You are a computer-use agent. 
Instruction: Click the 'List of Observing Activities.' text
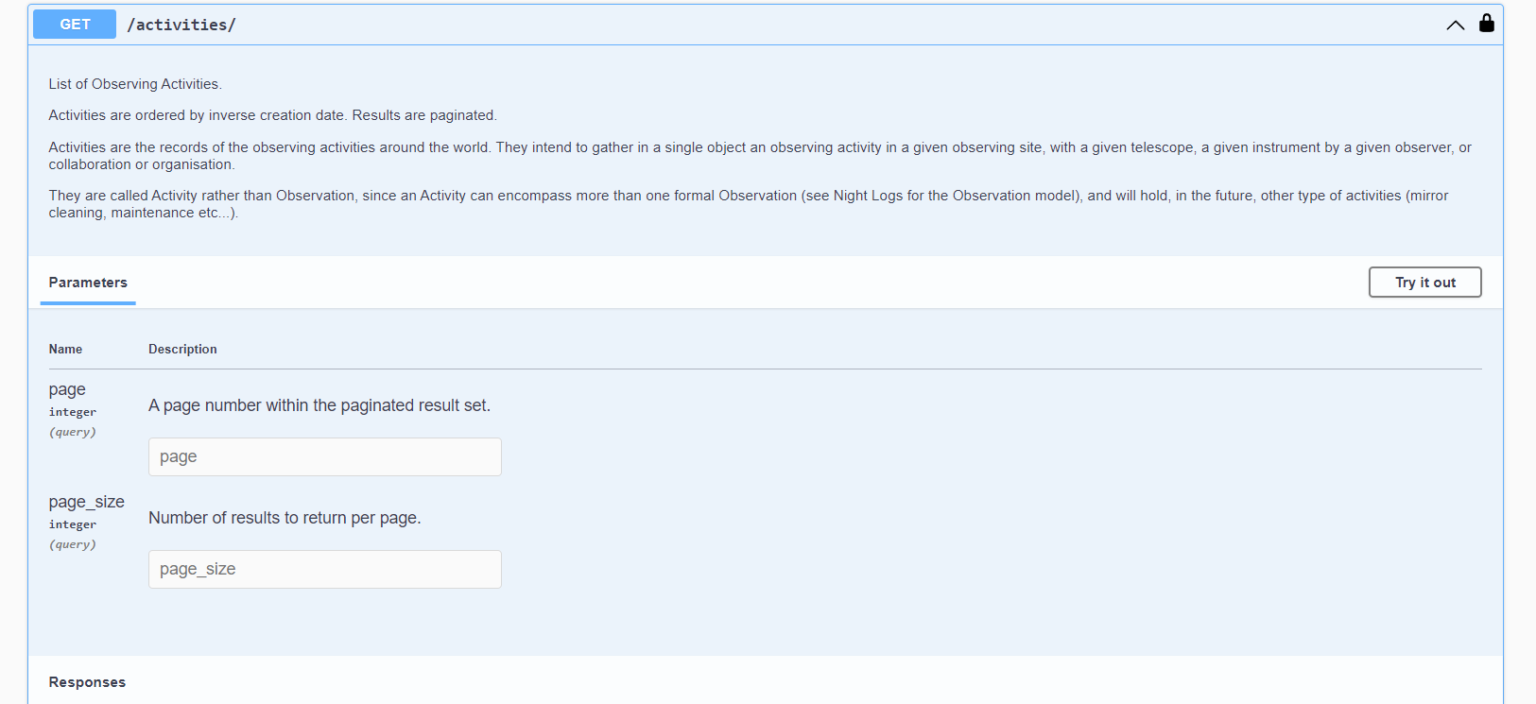135,84
